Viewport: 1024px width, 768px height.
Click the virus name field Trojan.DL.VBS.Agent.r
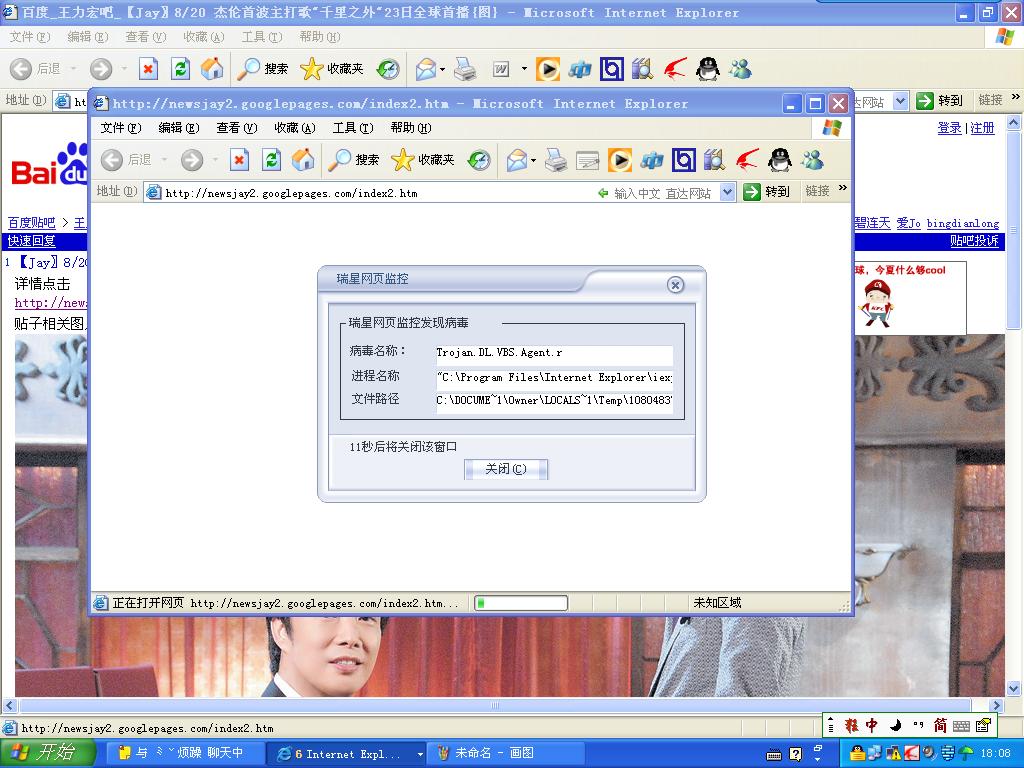point(554,353)
